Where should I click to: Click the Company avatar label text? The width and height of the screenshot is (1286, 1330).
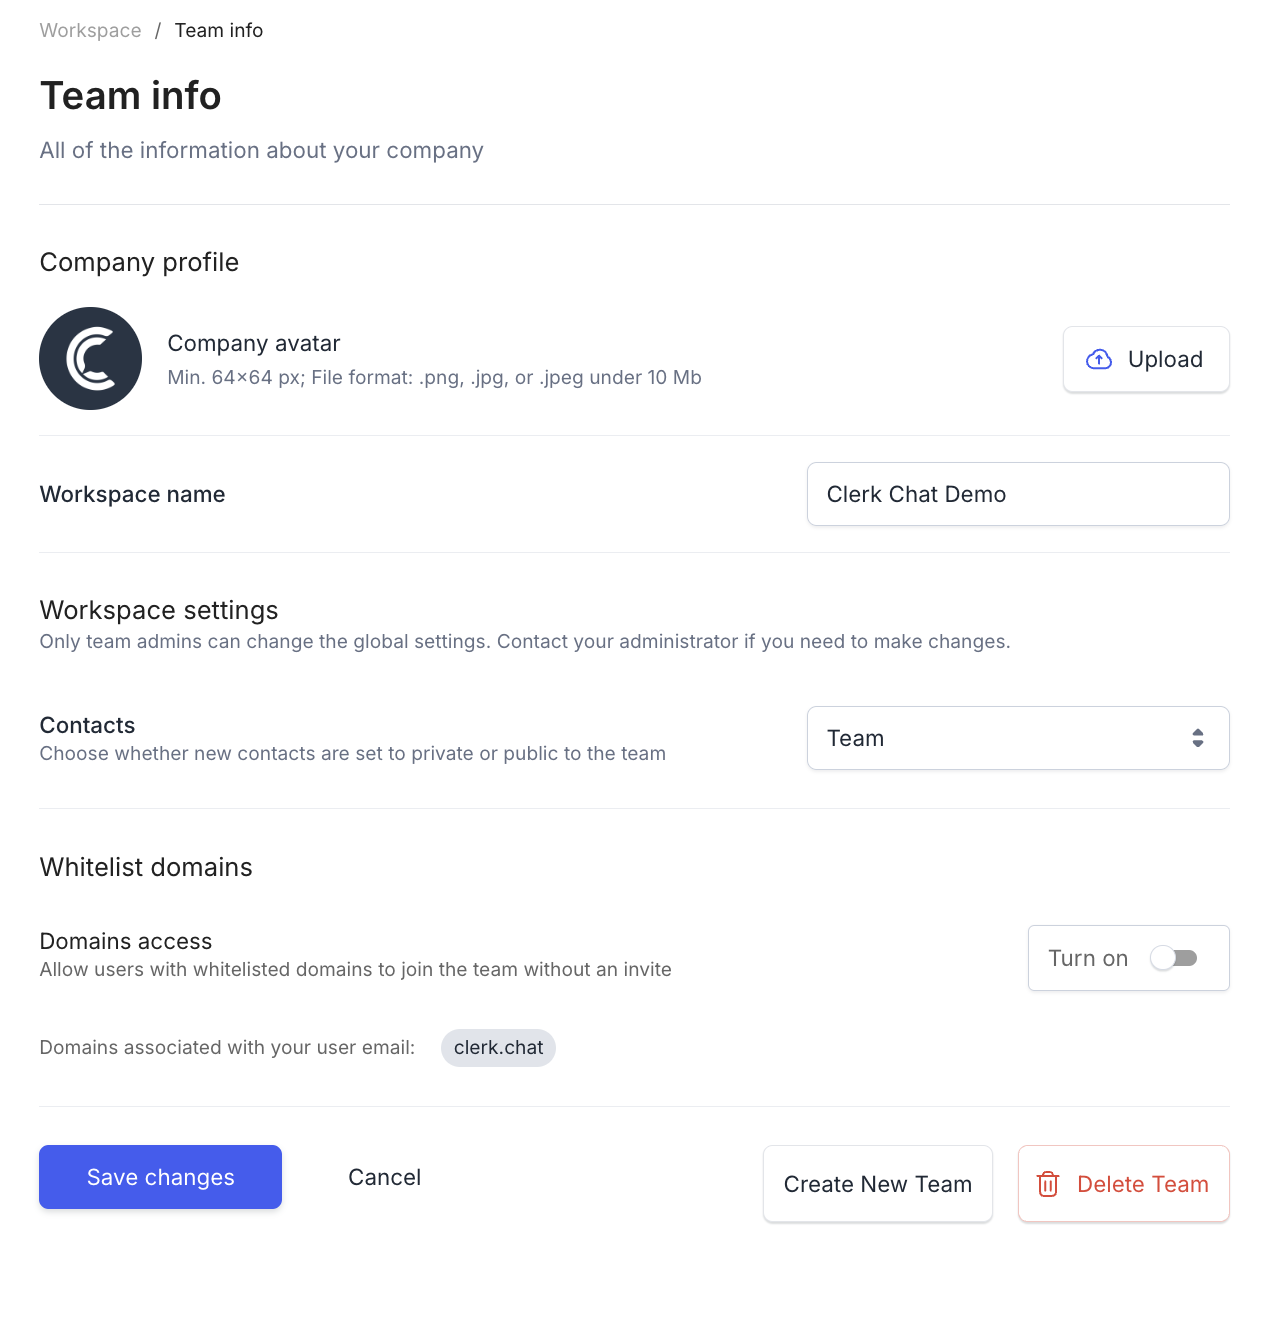[254, 343]
